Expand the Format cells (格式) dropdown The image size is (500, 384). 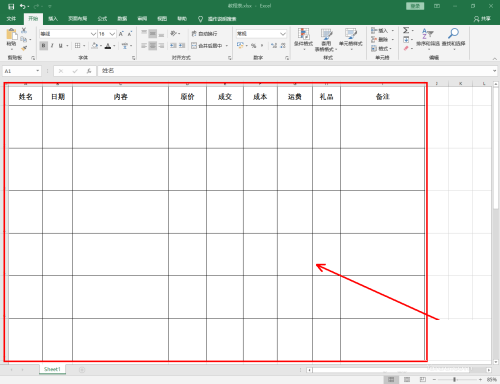point(390,49)
